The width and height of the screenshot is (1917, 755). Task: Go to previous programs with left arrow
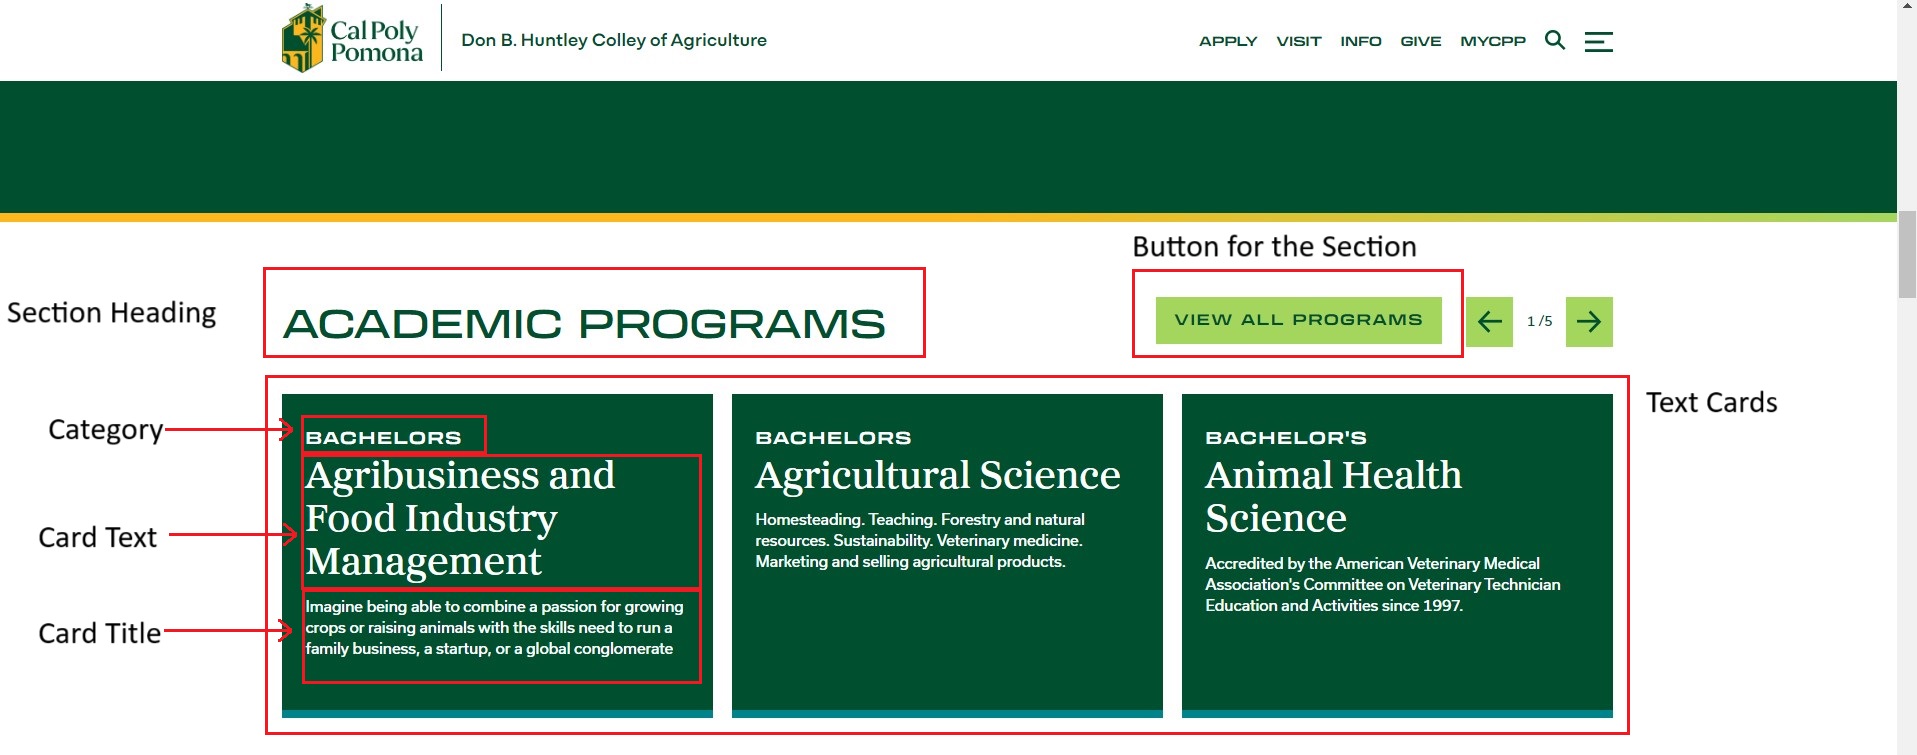(x=1489, y=321)
